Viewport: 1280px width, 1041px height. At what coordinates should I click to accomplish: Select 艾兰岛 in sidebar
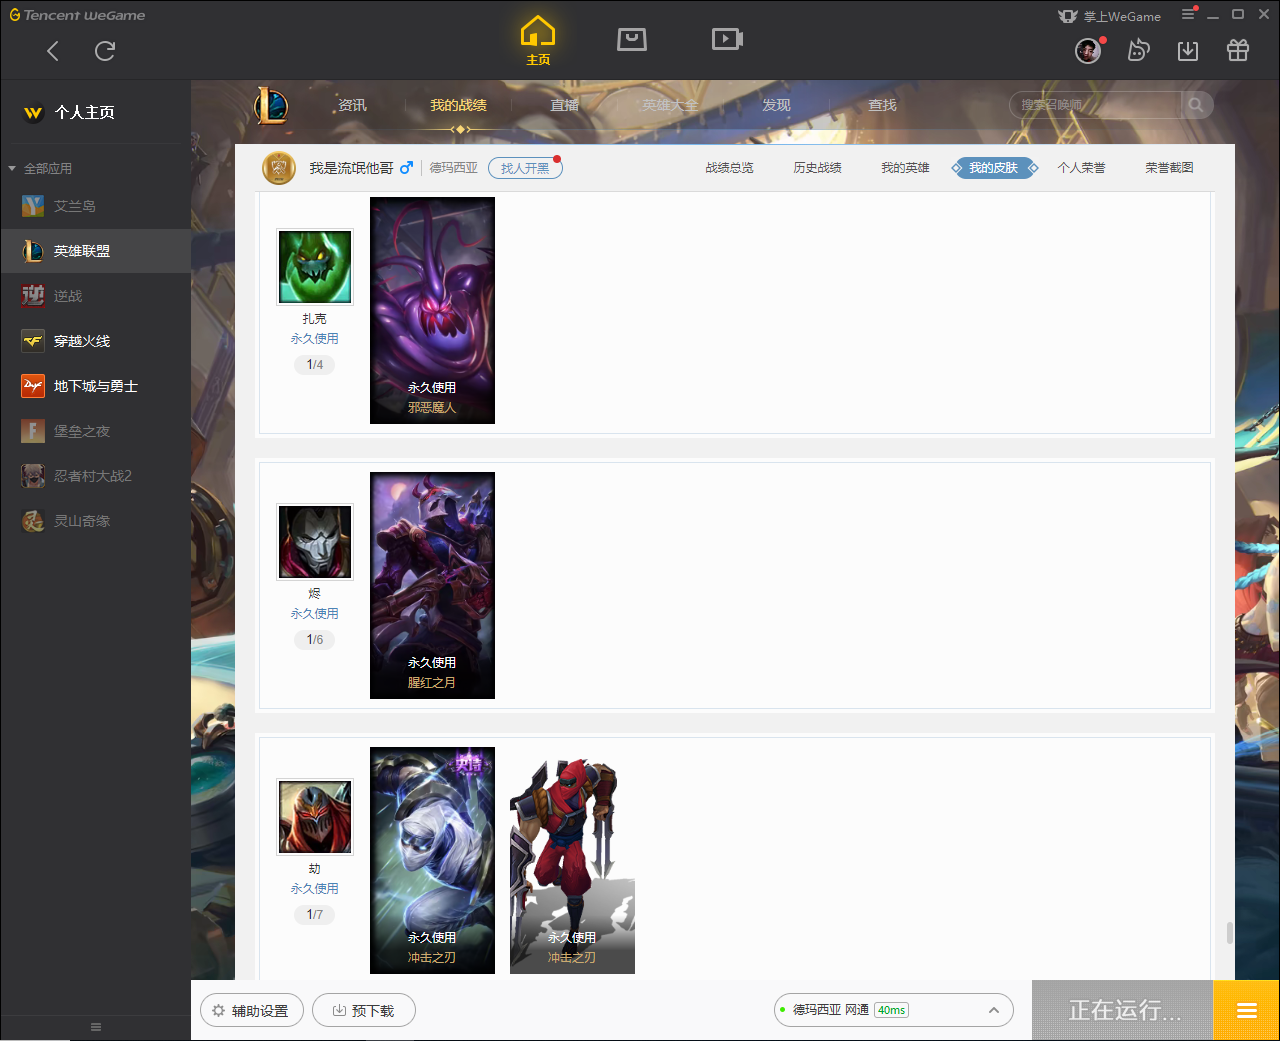(96, 206)
